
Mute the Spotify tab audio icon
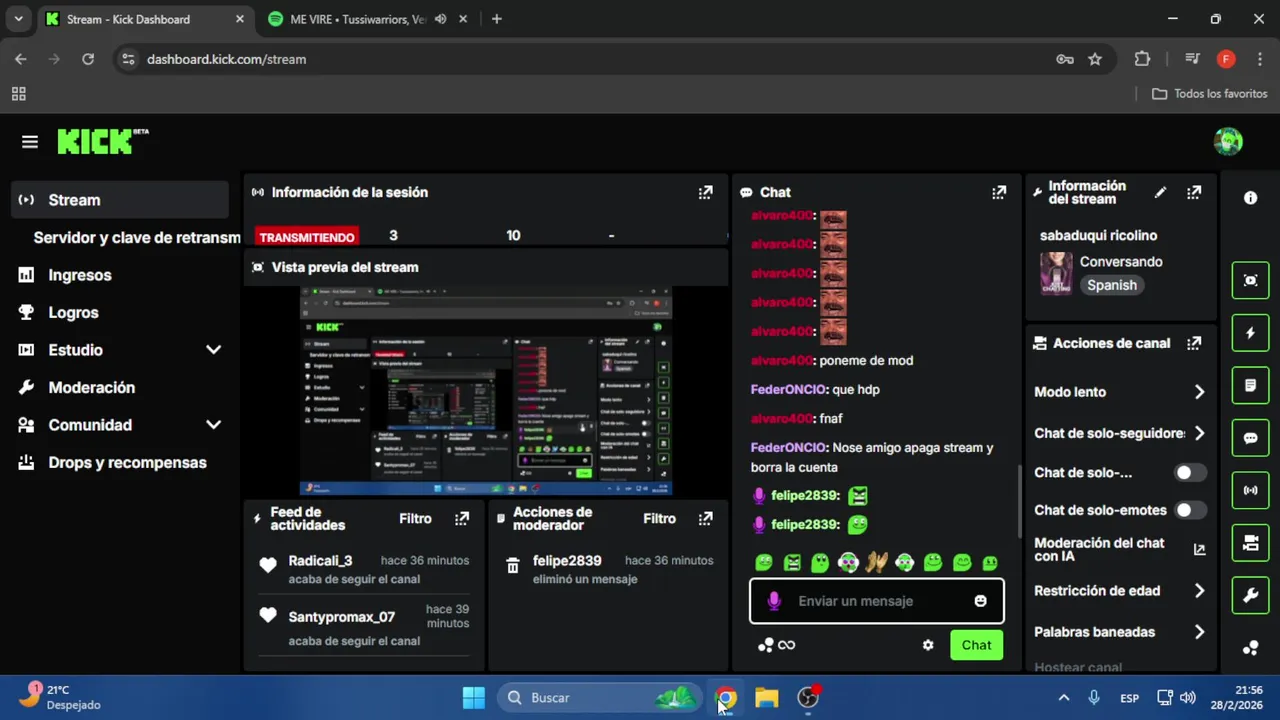pos(440,19)
